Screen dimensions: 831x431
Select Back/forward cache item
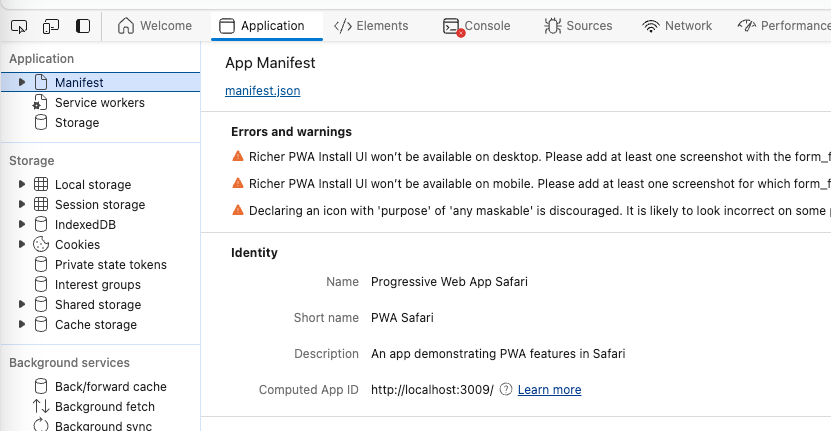pos(110,387)
